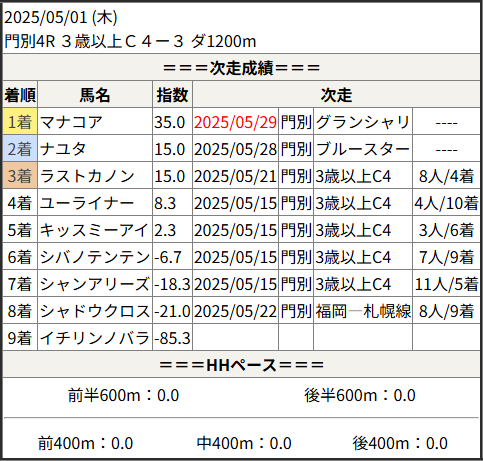
Task: Open ラストカノン horse entry
Action: click(87, 176)
